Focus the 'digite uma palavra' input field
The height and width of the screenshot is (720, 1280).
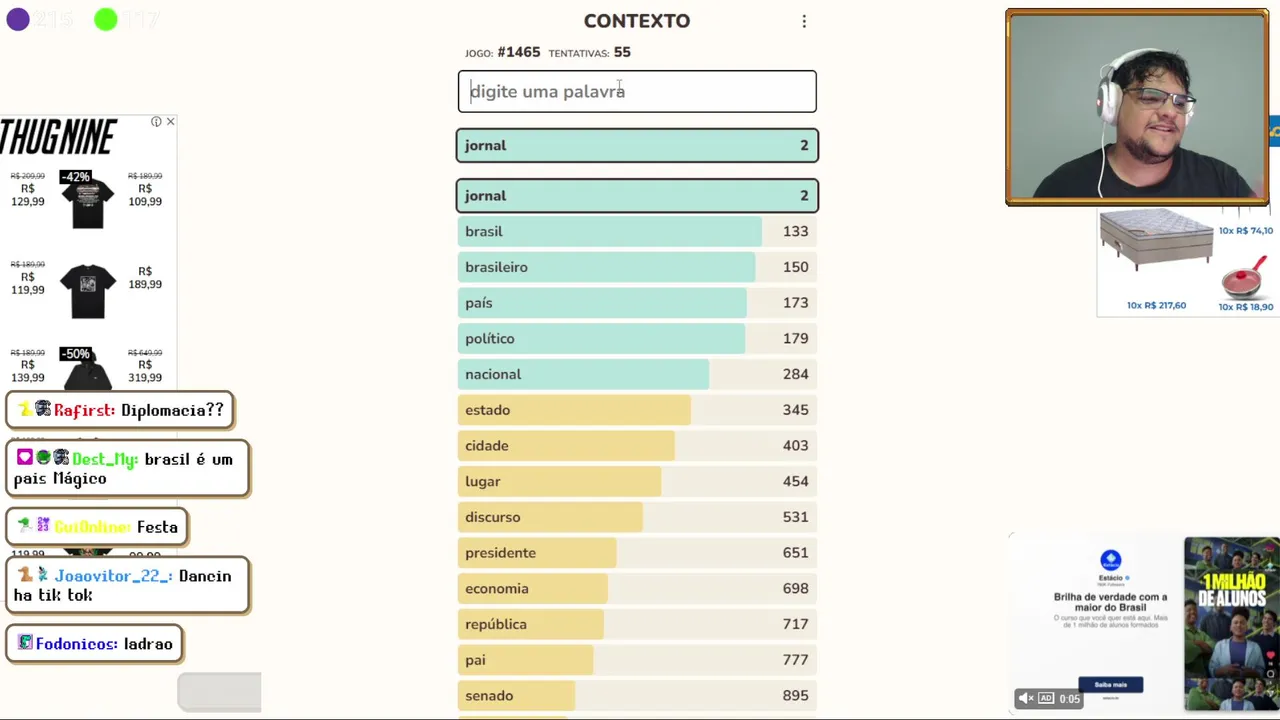(x=637, y=91)
